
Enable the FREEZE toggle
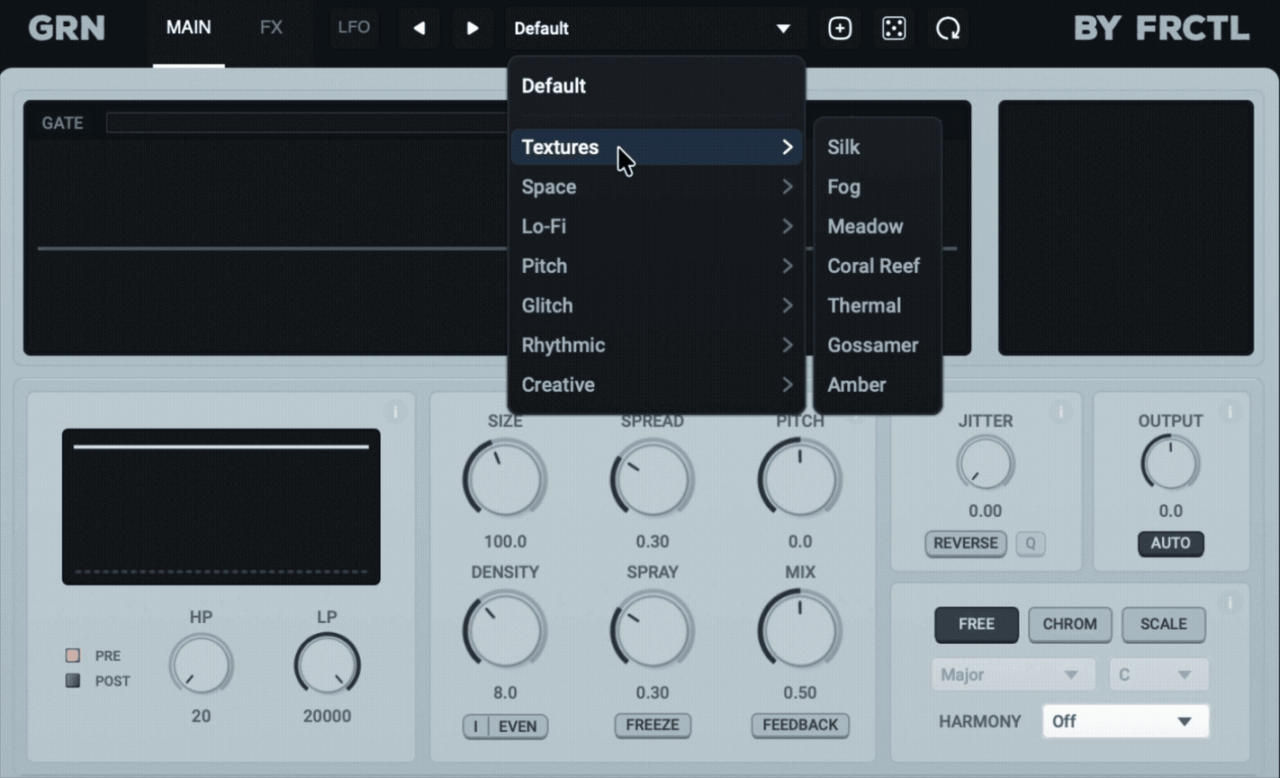[652, 725]
